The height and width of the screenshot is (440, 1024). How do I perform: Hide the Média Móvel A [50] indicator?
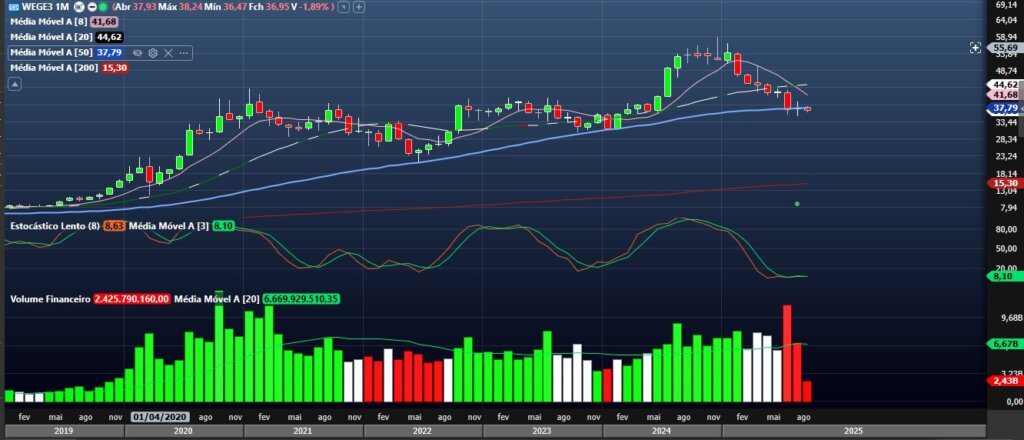136,52
